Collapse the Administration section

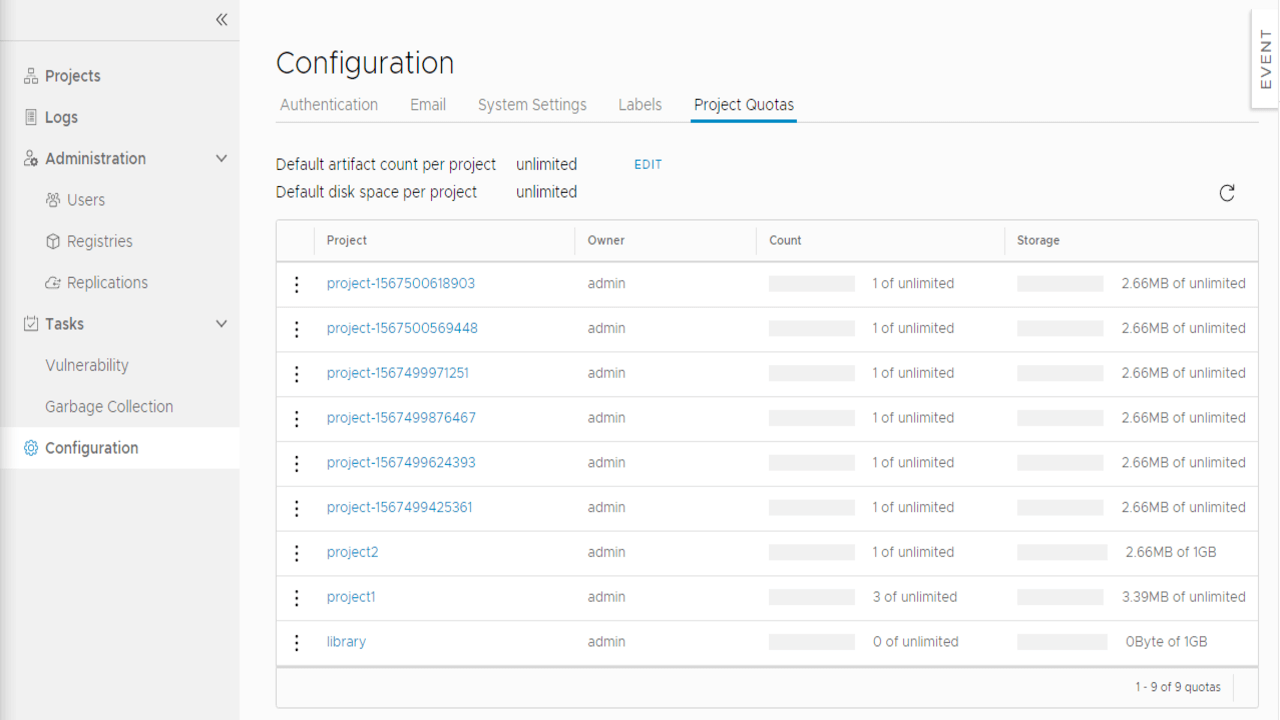[221, 159]
